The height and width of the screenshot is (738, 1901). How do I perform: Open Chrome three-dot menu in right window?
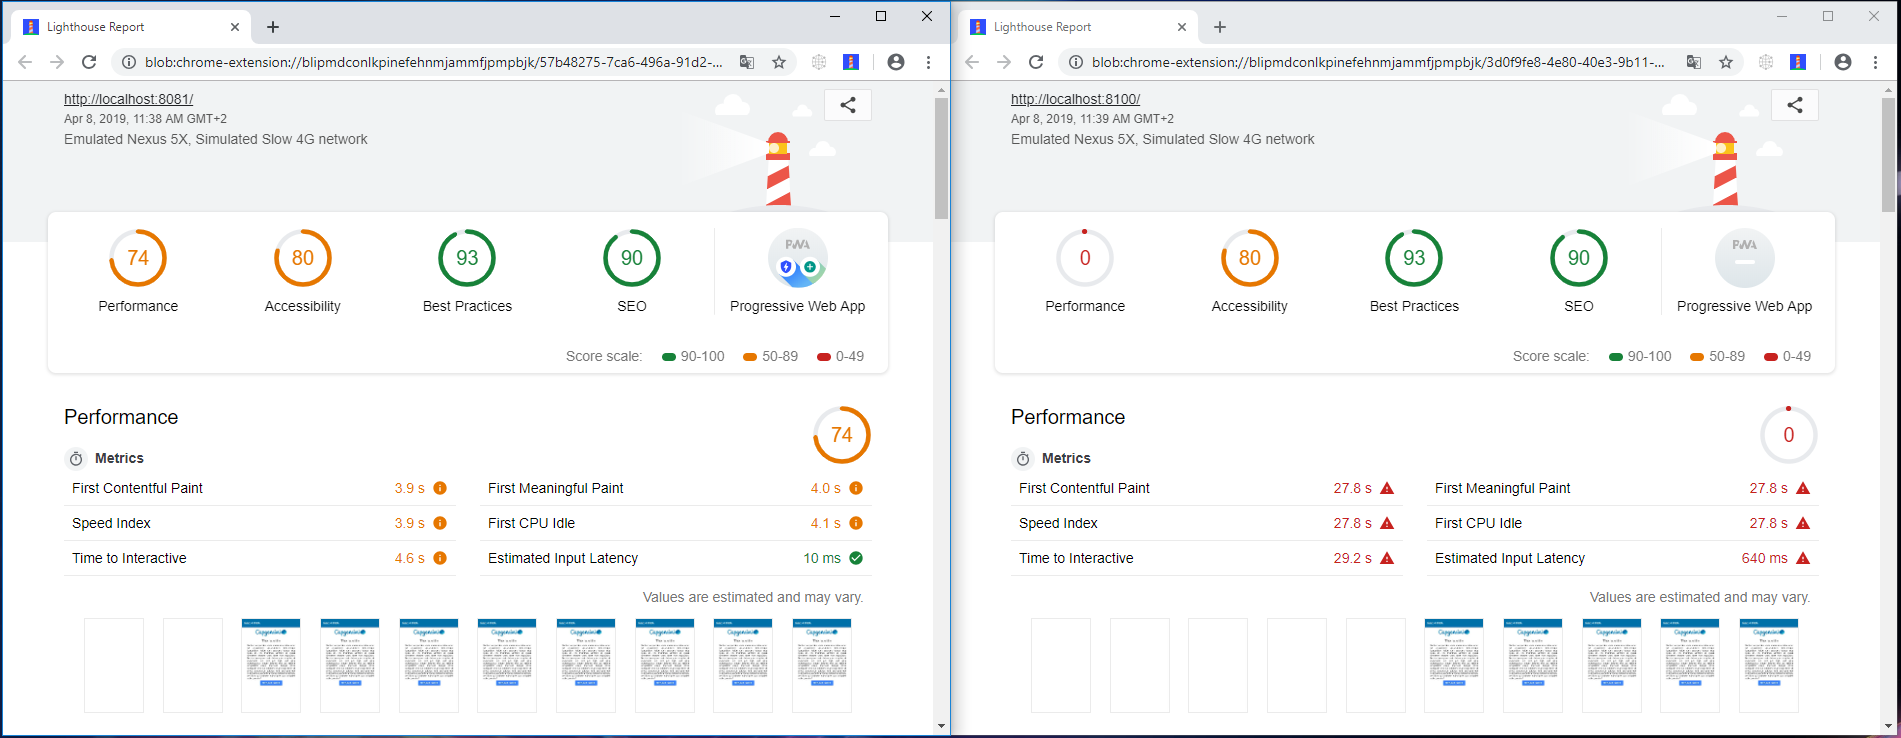coord(1875,62)
